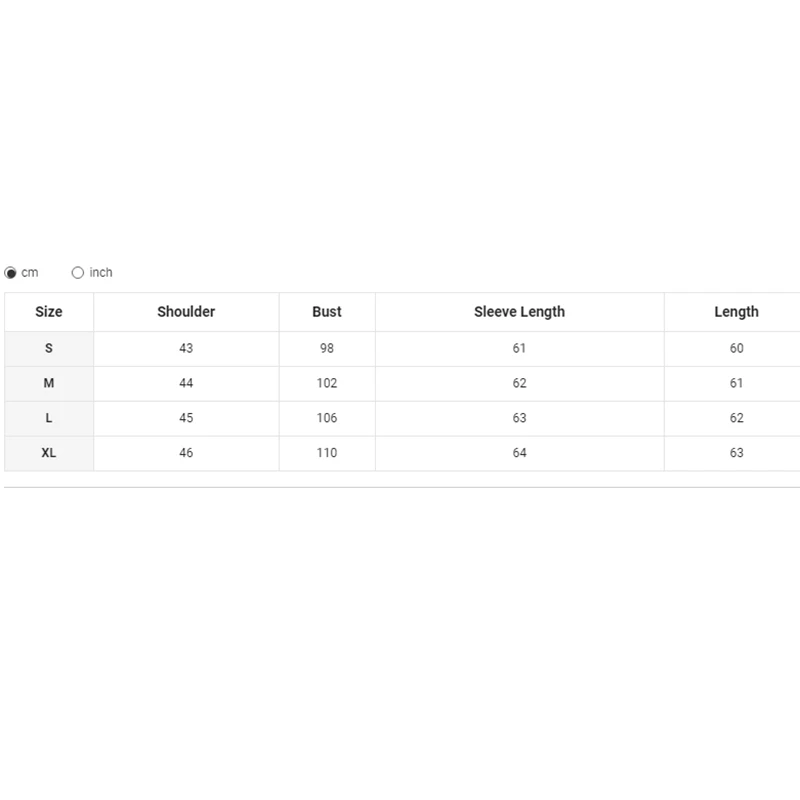Click the Sleeve Length column header
The width and height of the screenshot is (800, 800).
pyautogui.click(x=519, y=312)
